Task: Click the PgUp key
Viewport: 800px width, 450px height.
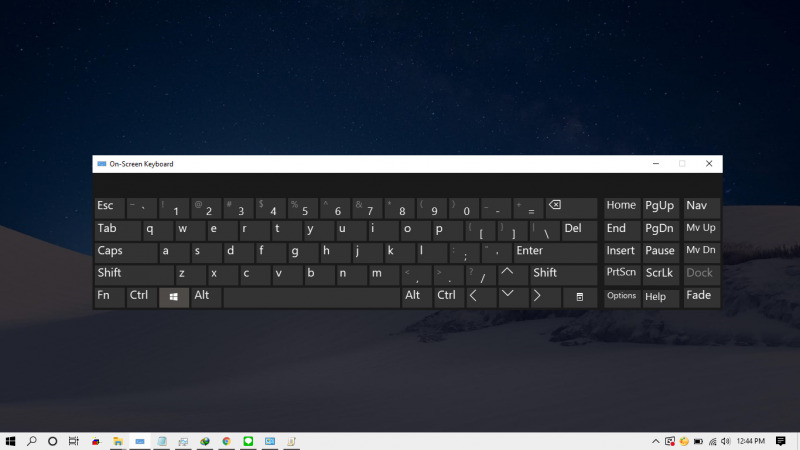Action: tap(661, 208)
